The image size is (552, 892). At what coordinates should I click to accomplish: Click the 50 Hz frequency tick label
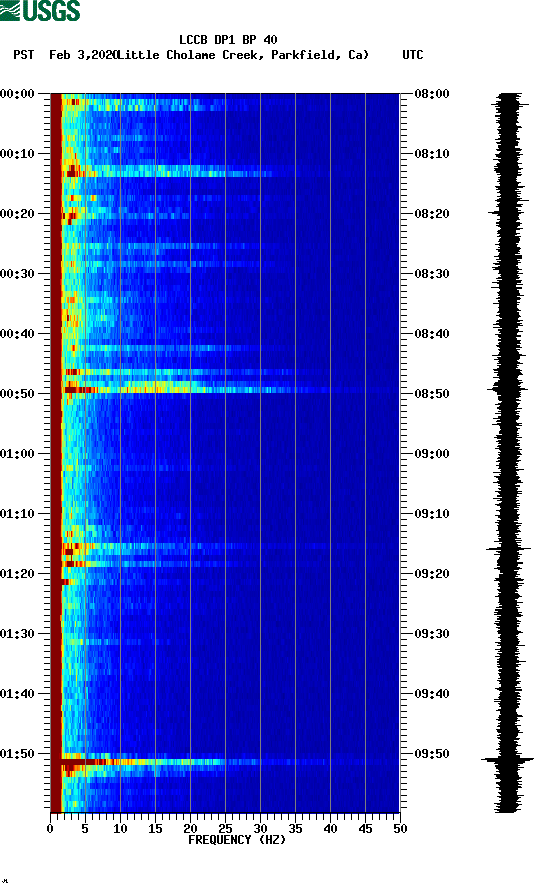[400, 829]
